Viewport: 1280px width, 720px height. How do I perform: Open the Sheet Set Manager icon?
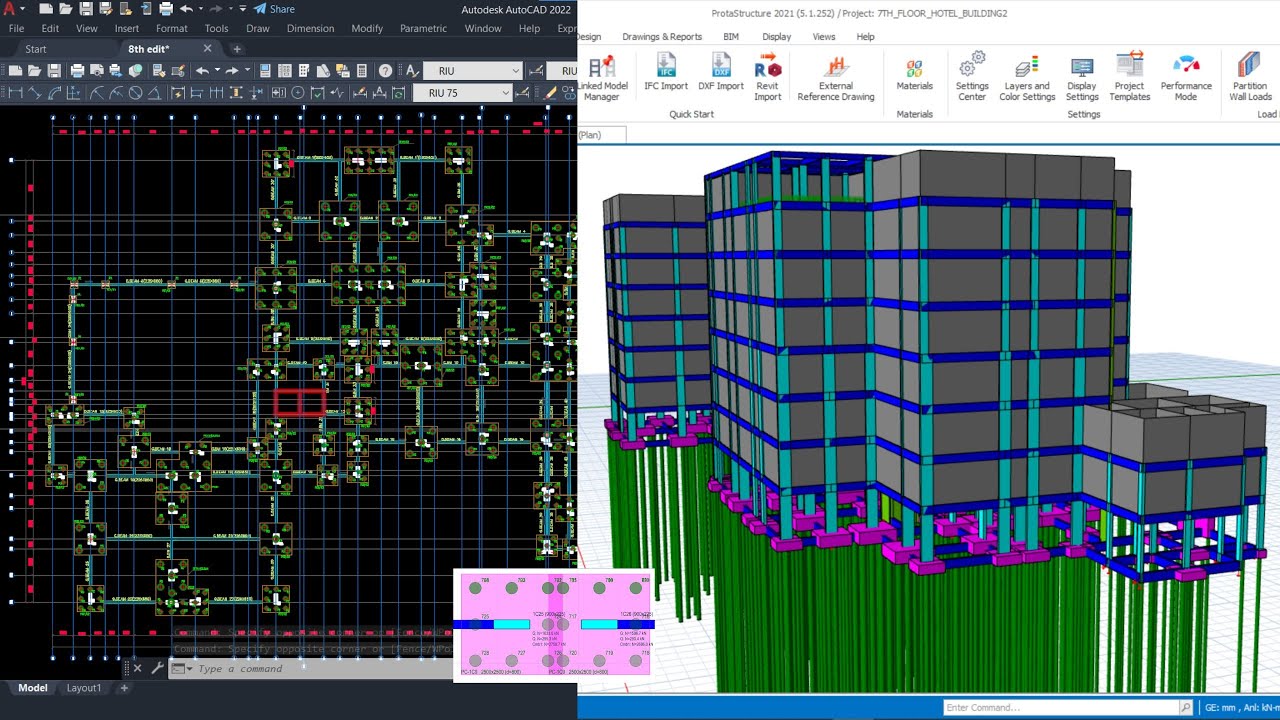[322, 71]
